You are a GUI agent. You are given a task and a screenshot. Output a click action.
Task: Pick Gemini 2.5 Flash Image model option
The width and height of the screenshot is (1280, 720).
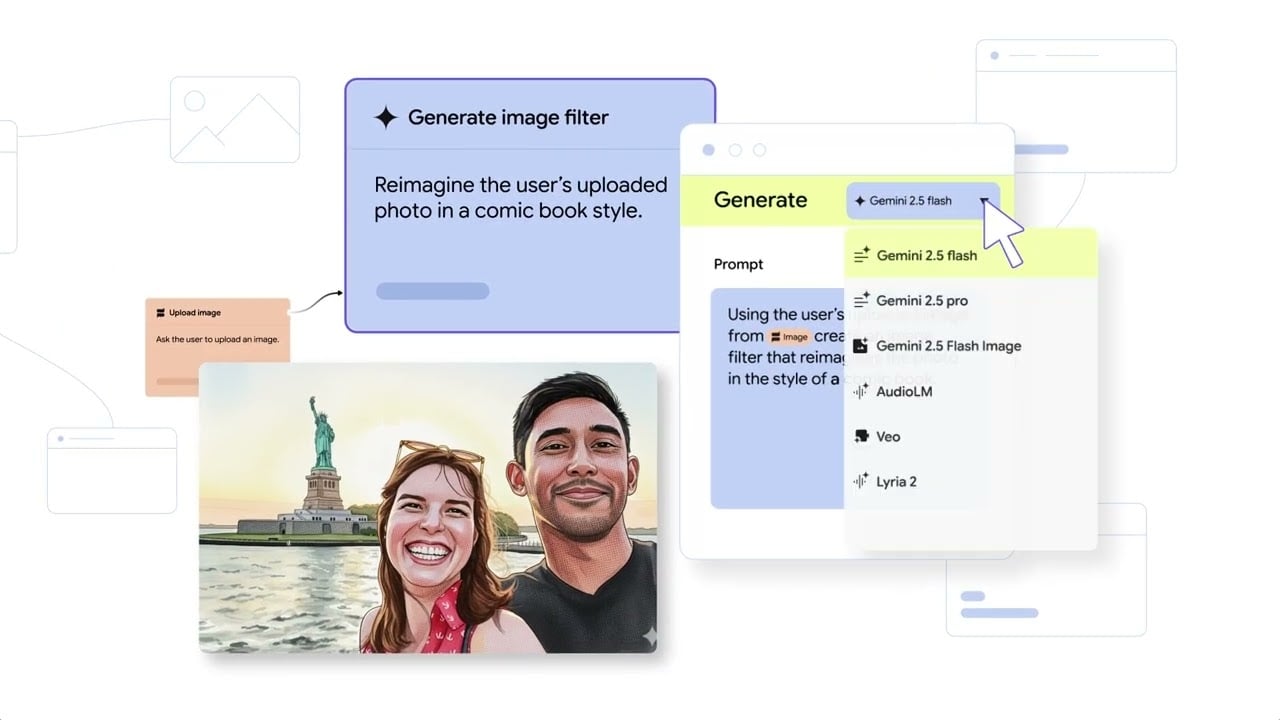[x=970, y=346]
